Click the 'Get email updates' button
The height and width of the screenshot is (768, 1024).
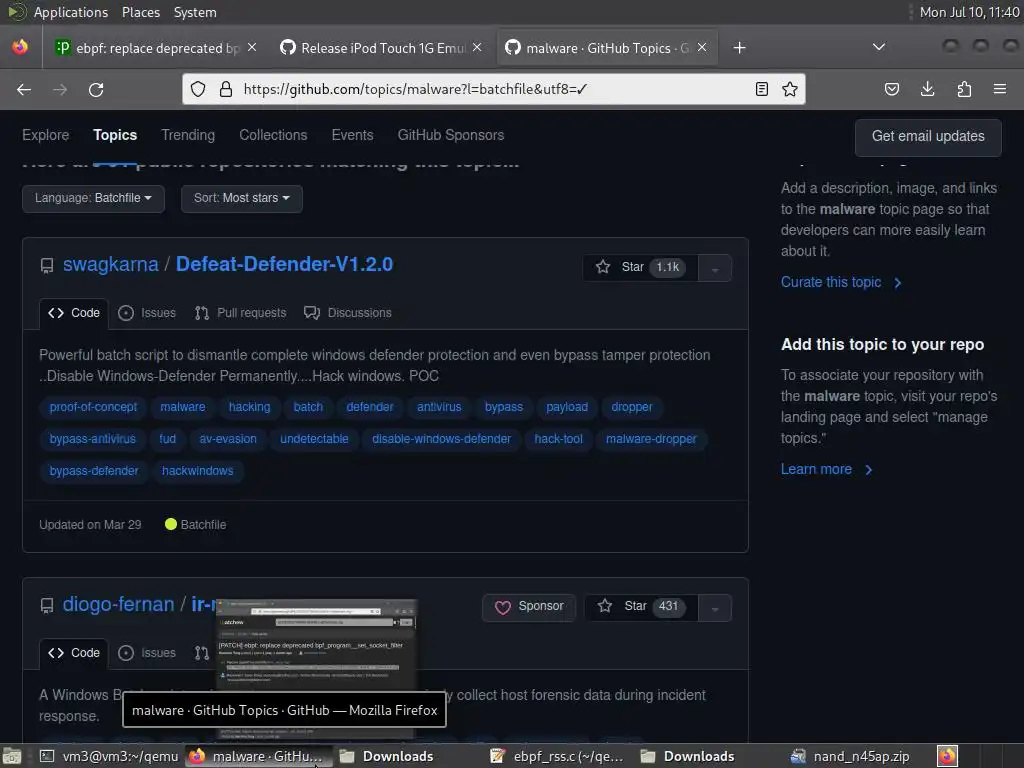click(927, 136)
